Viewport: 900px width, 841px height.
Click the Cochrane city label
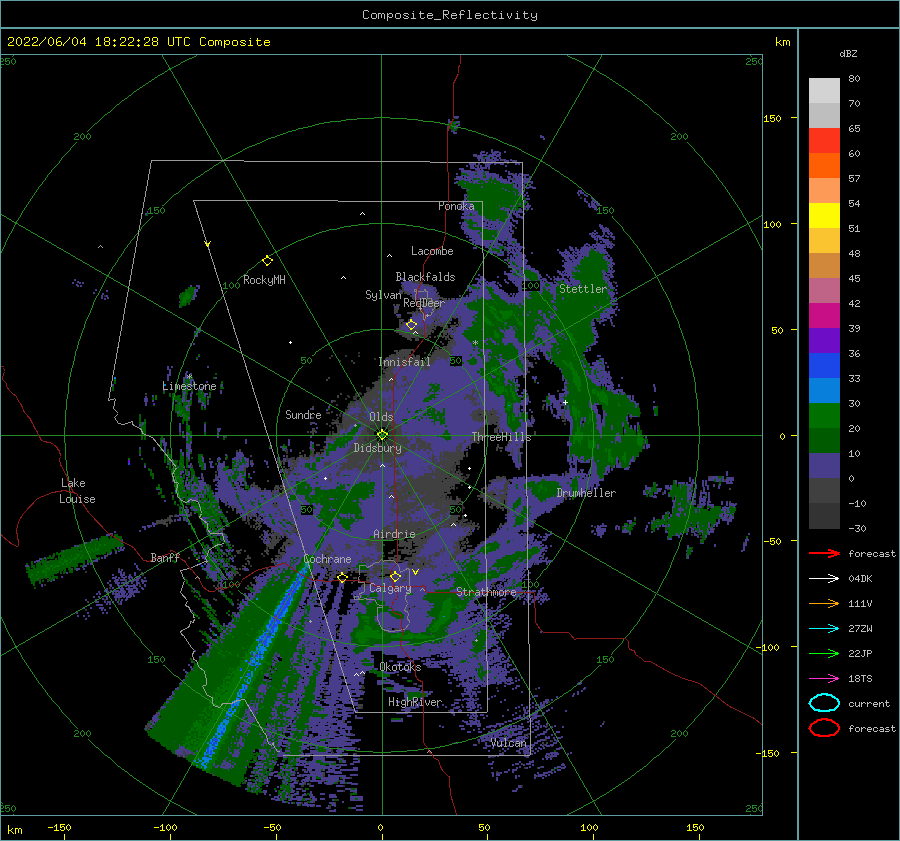[x=327, y=559]
